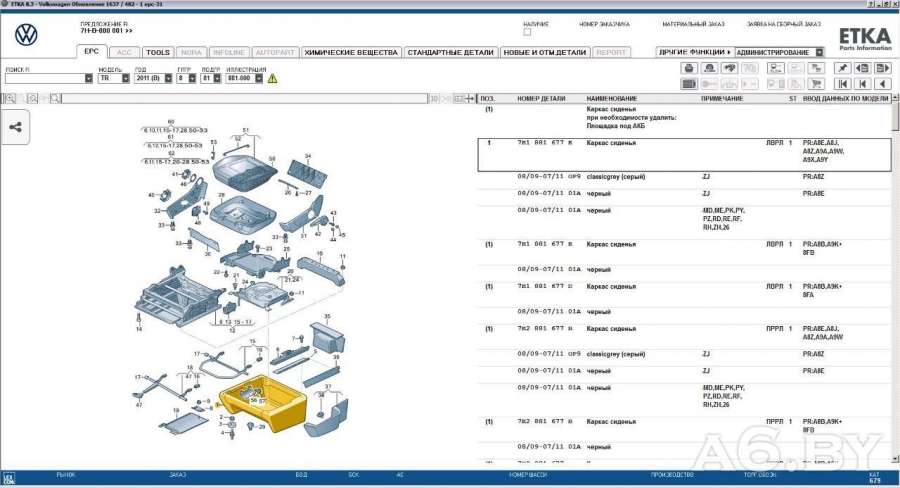Click the single left-arrow back icon
The height and width of the screenshot is (488, 900).
(x=882, y=84)
